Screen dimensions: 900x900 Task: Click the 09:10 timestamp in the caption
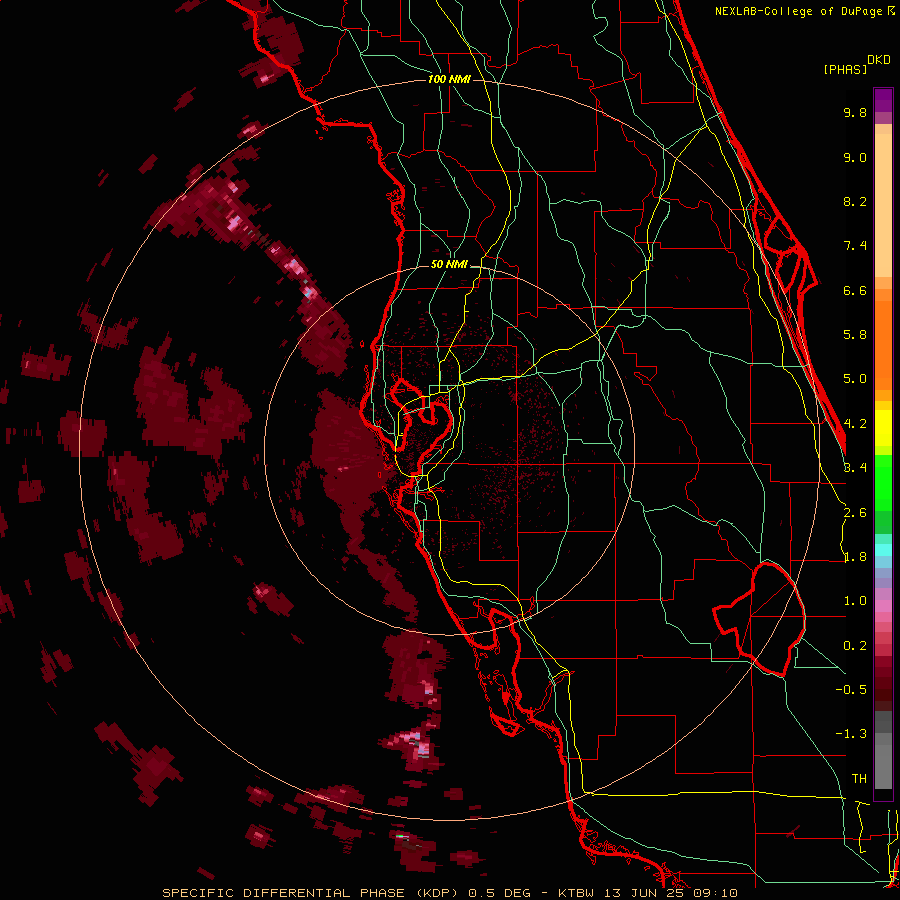coord(715,893)
